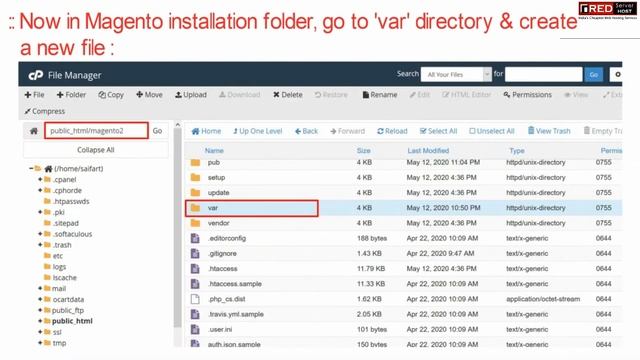
Task: Click the Restore toolbar button
Action: tap(331, 95)
